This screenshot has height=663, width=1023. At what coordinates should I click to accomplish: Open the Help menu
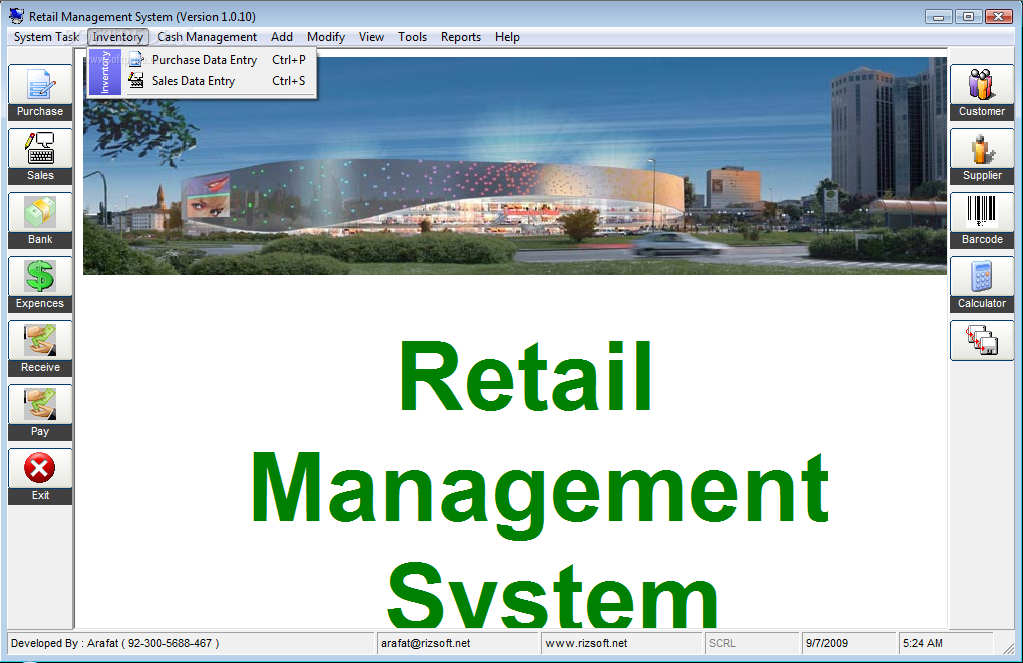click(507, 37)
